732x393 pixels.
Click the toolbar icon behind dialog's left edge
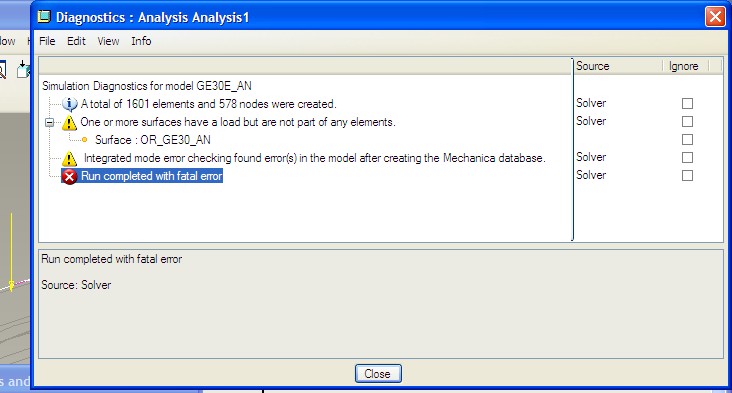point(22,69)
